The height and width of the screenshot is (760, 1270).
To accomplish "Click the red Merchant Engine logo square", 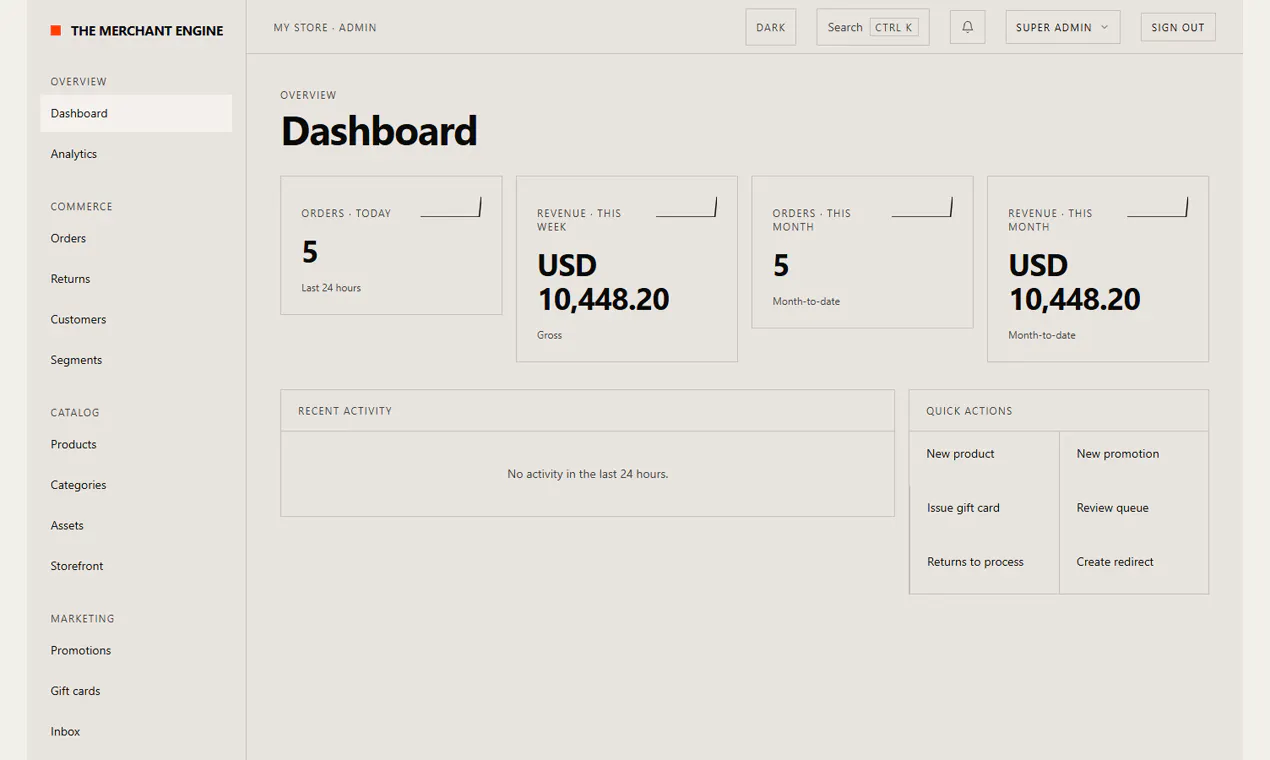I will click(x=56, y=31).
